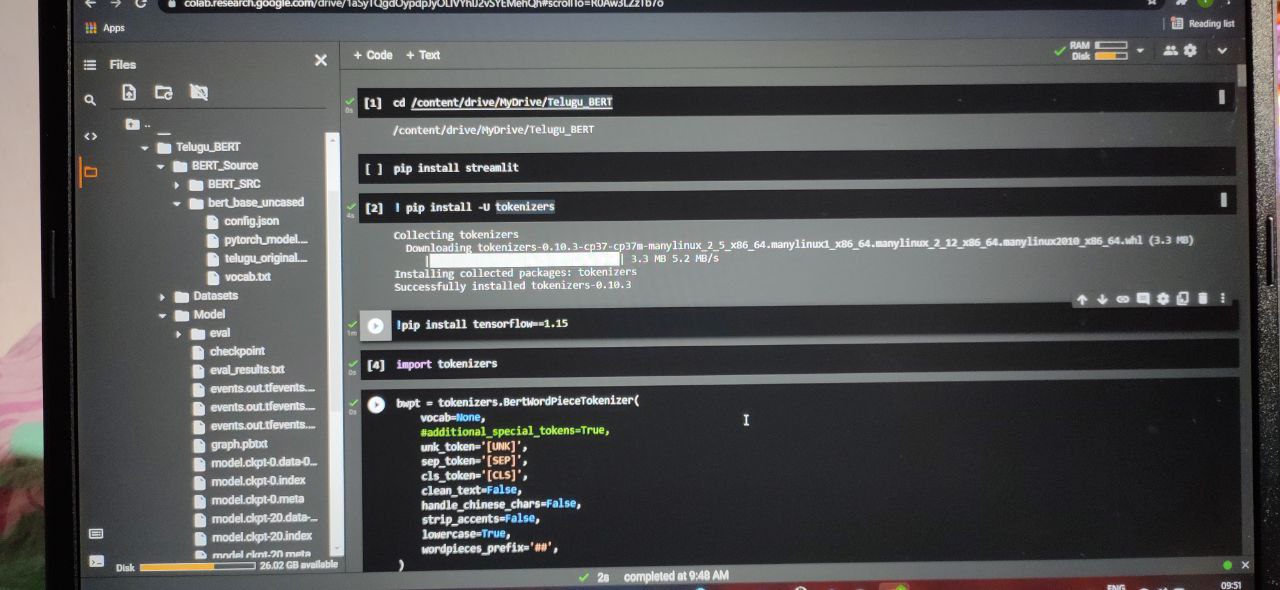1280x590 pixels.
Task: Copy link to cell icon
Action: pyautogui.click(x=1122, y=299)
